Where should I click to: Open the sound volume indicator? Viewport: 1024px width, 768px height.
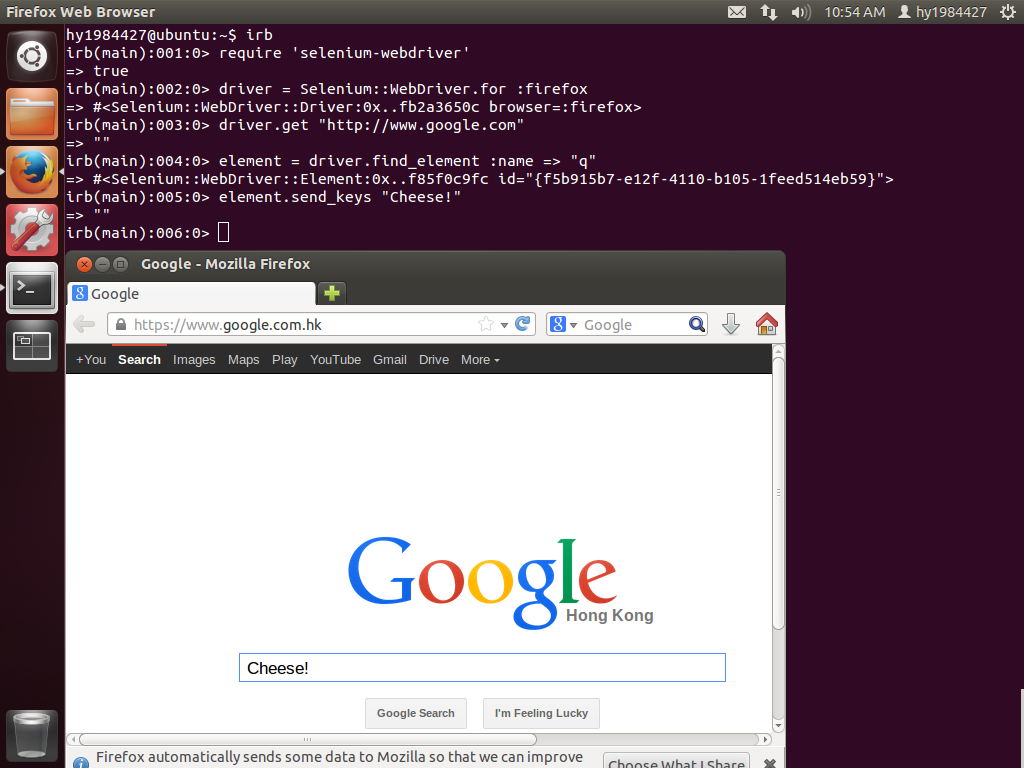click(x=800, y=12)
